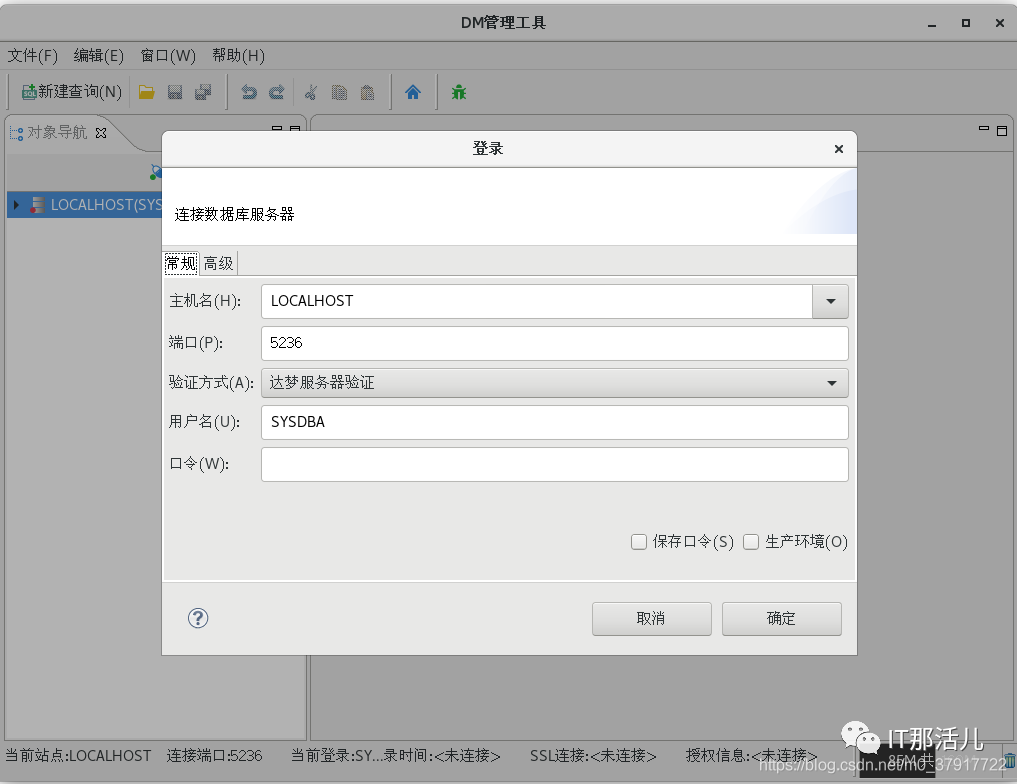This screenshot has width=1017, height=784.
Task: Click the hostname field containing LOCALHOST
Action: (x=537, y=302)
